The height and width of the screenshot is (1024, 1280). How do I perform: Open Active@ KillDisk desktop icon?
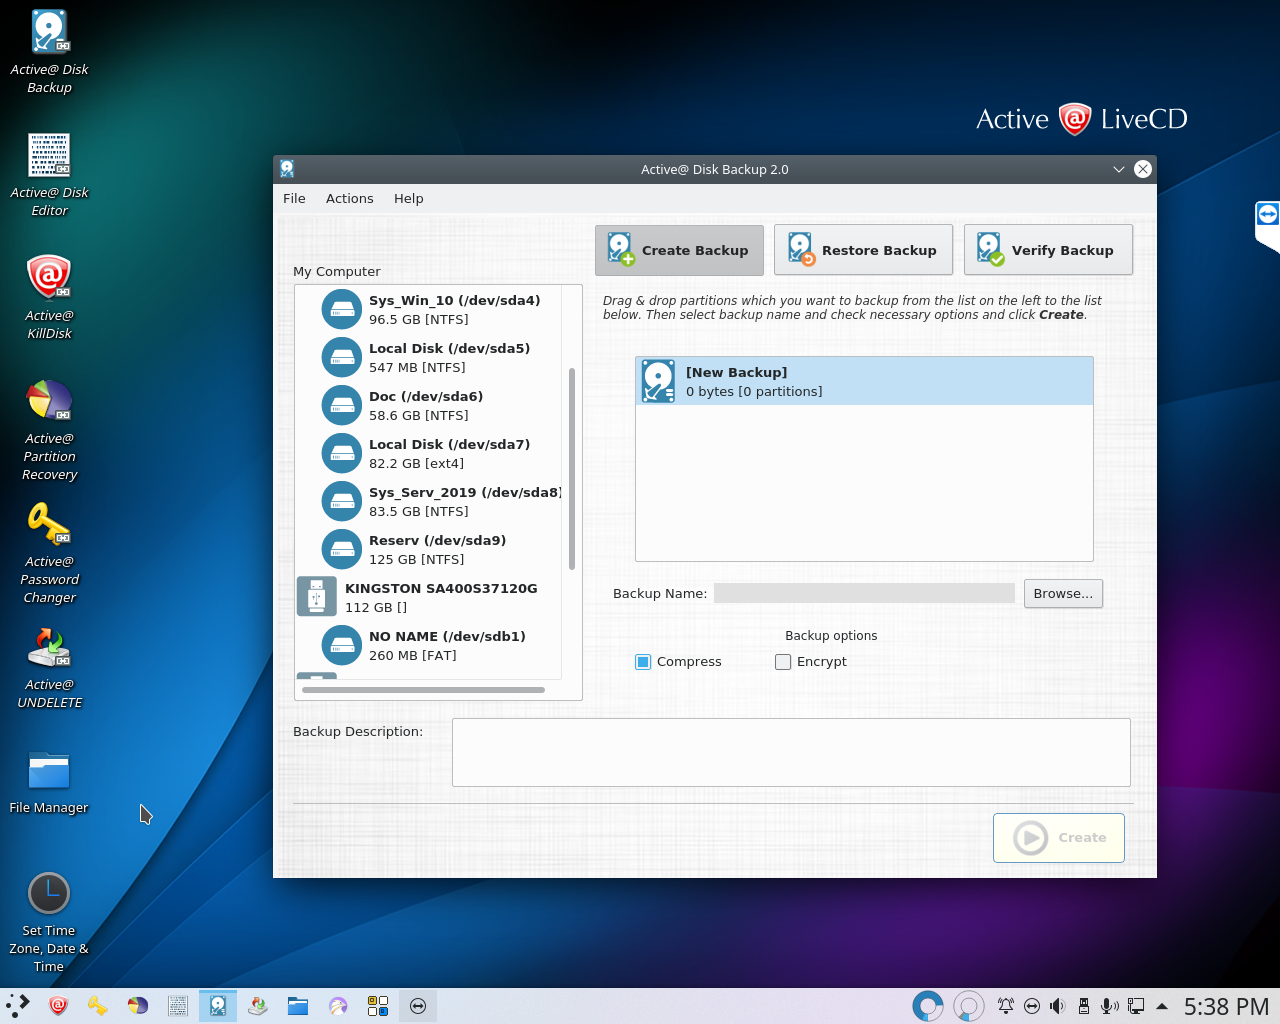(49, 278)
